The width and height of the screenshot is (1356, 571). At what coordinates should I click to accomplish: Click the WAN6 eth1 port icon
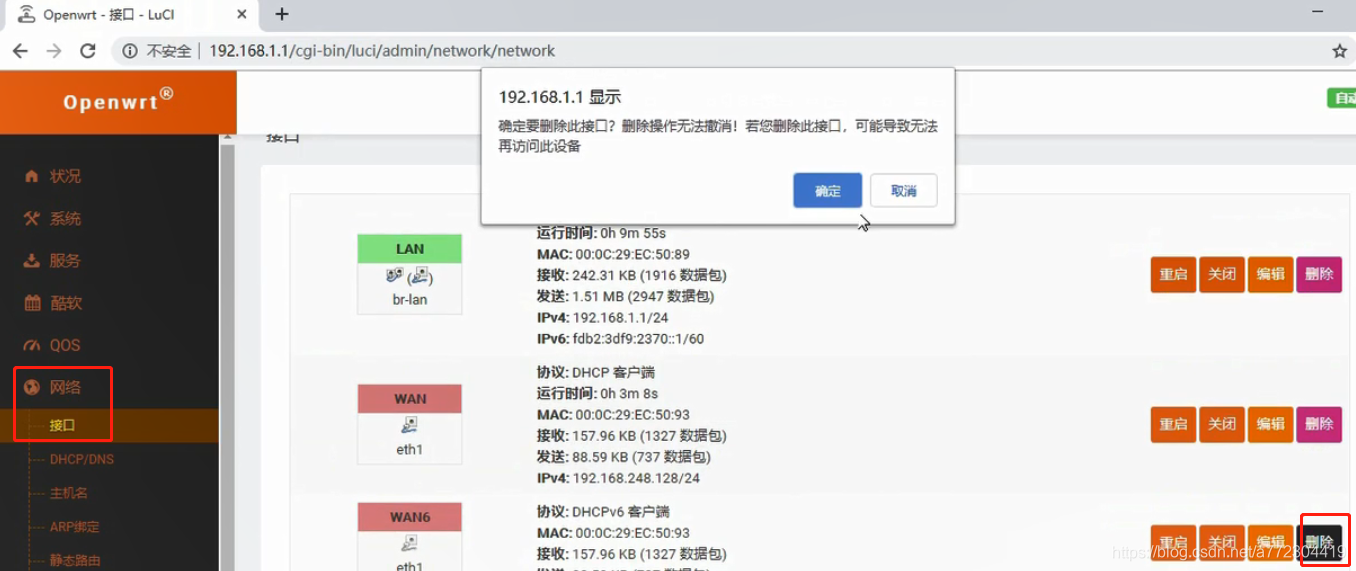pos(409,544)
